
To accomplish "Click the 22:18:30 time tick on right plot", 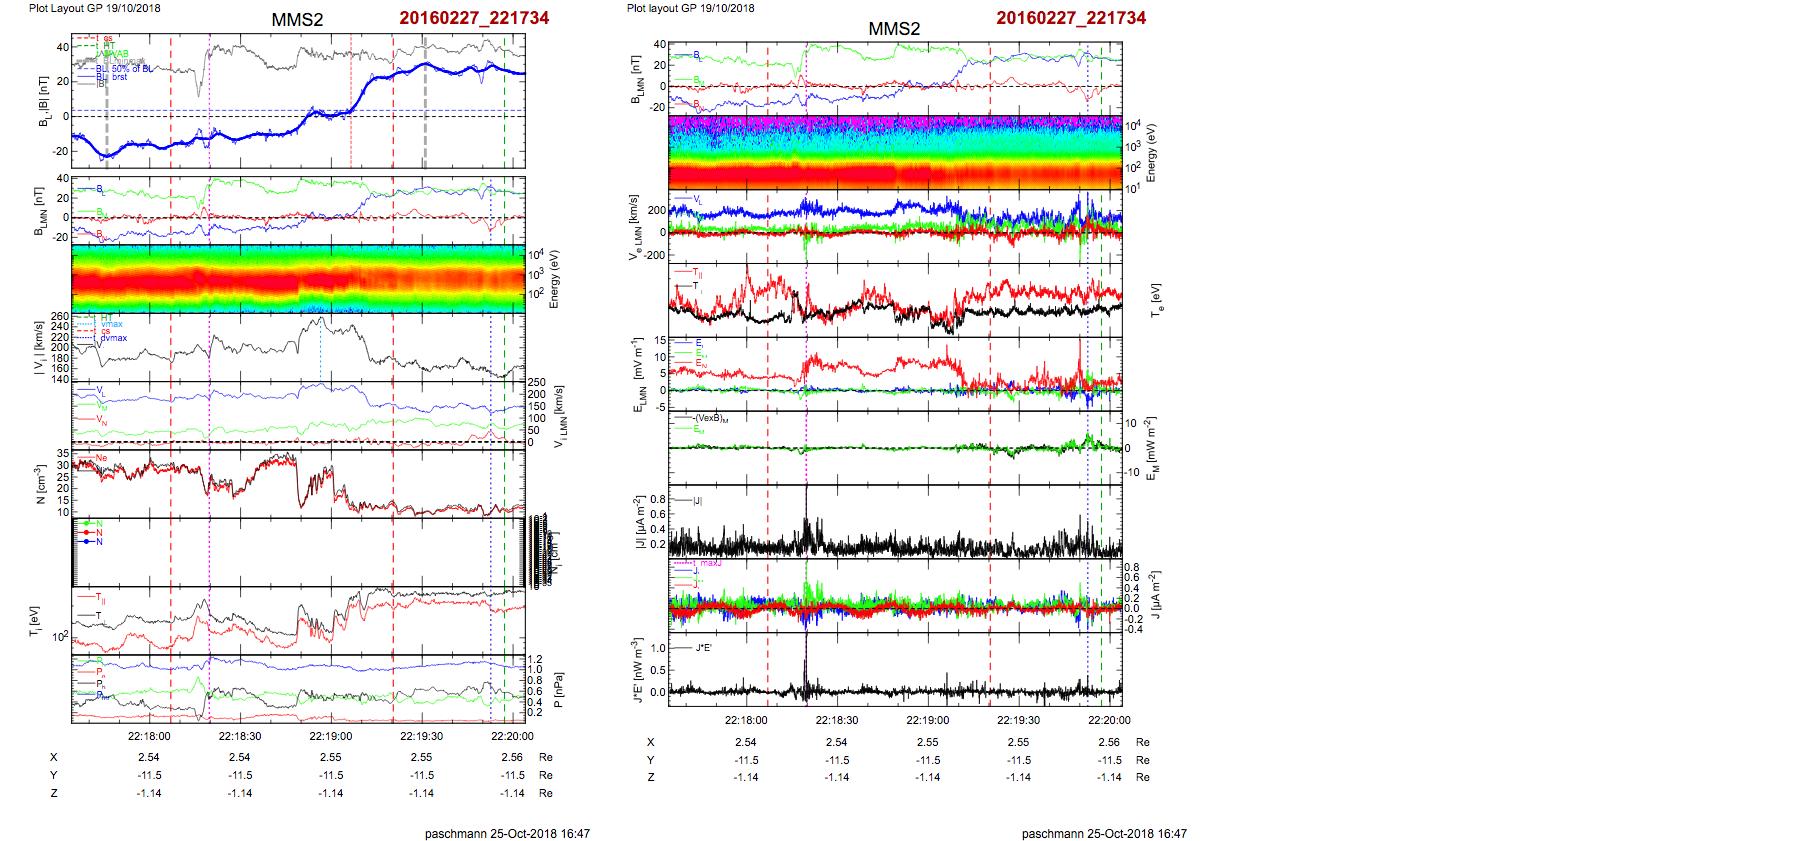I will coord(837,720).
